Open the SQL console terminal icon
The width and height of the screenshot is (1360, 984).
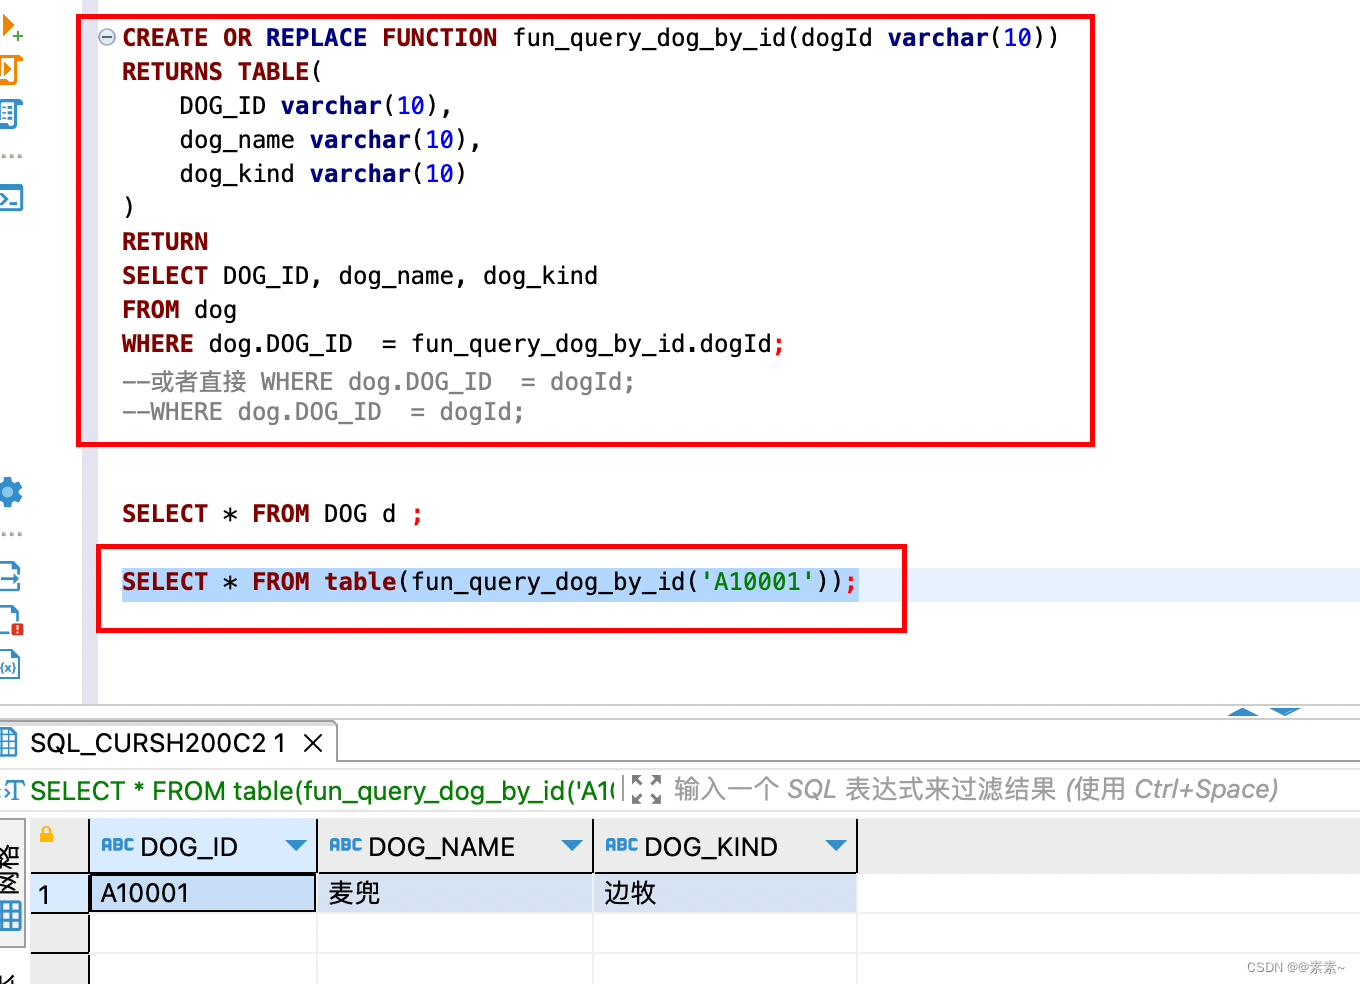point(11,198)
